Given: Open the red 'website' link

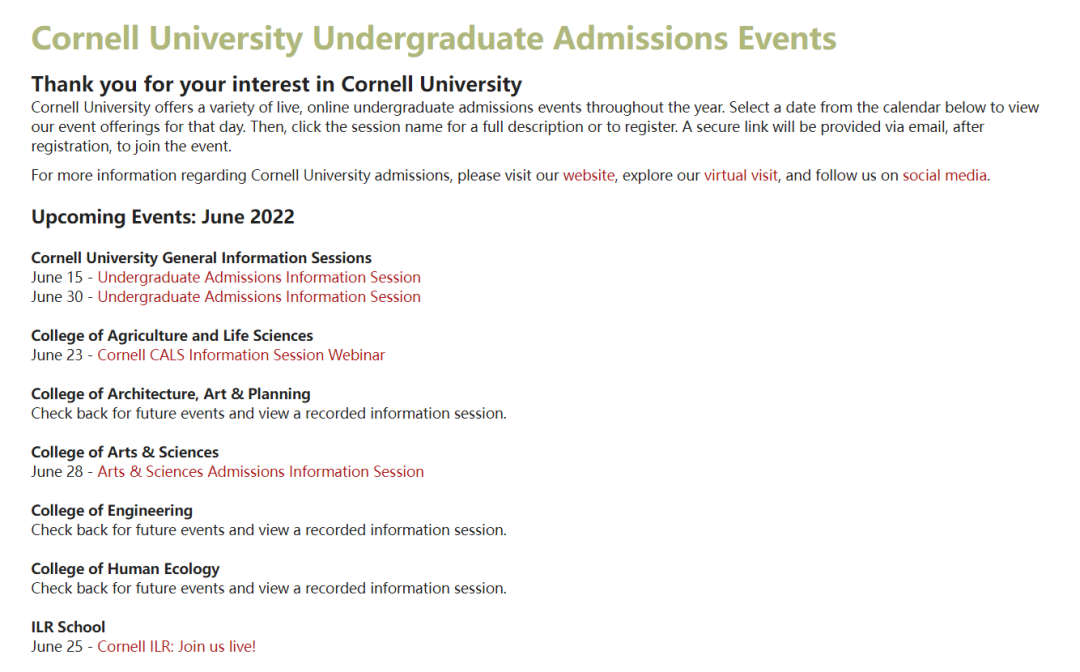Looking at the screenshot, I should coord(588,176).
